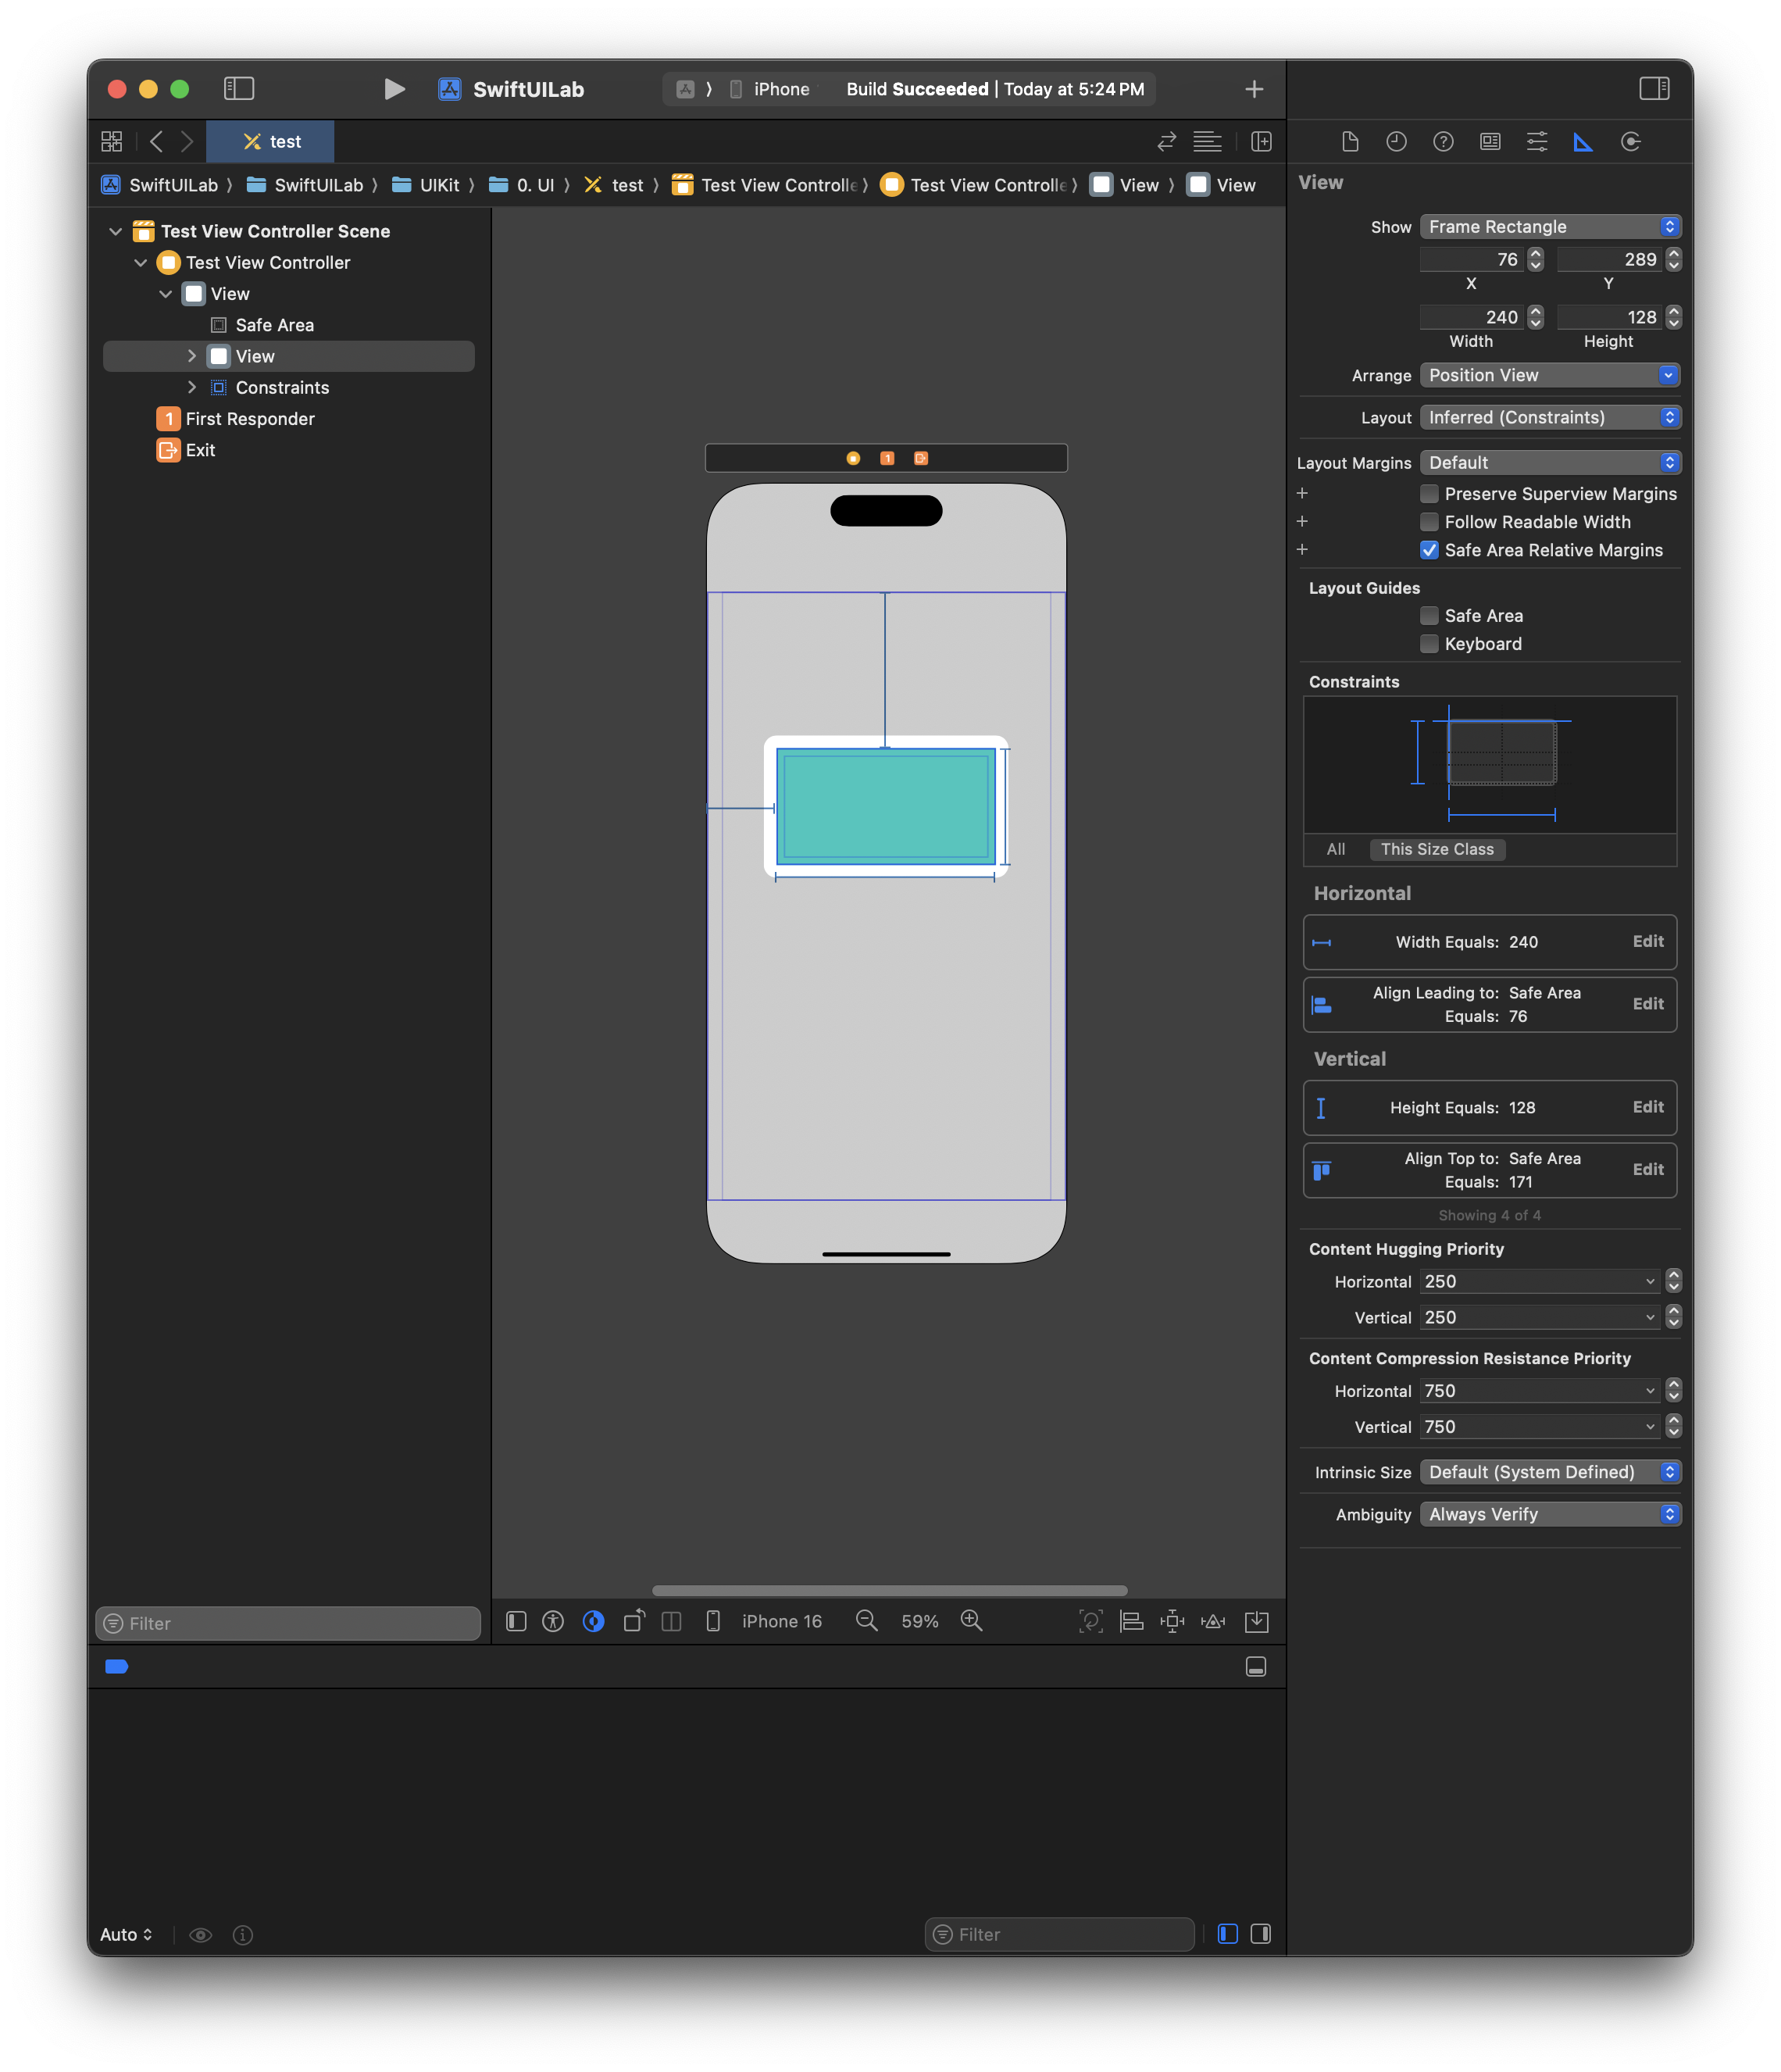The image size is (1781, 2072).
Task: Uncheck Safe Area Relative Margins
Action: point(1429,549)
